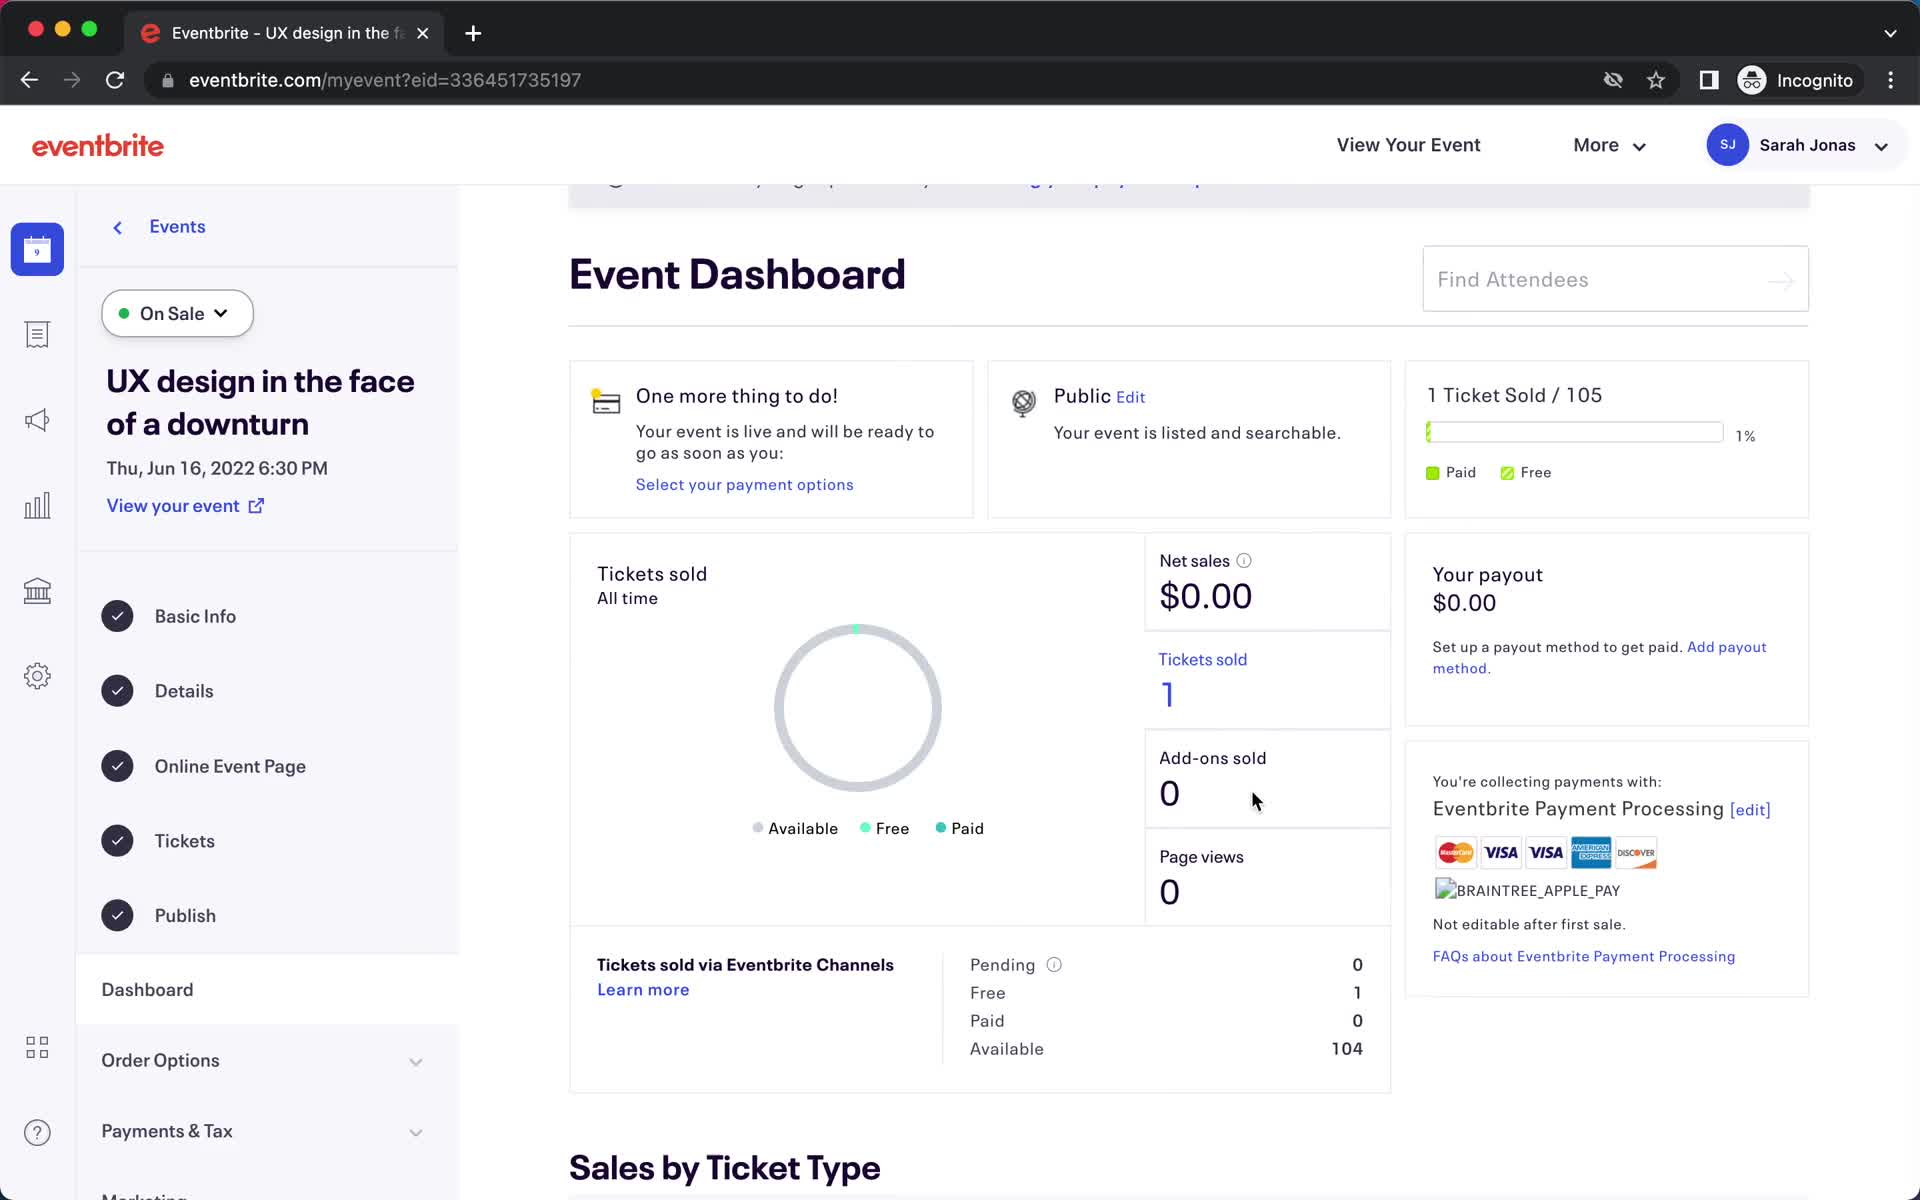This screenshot has height=1200, width=1920.
Task: Click View Your Event in header
Action: (1408, 145)
